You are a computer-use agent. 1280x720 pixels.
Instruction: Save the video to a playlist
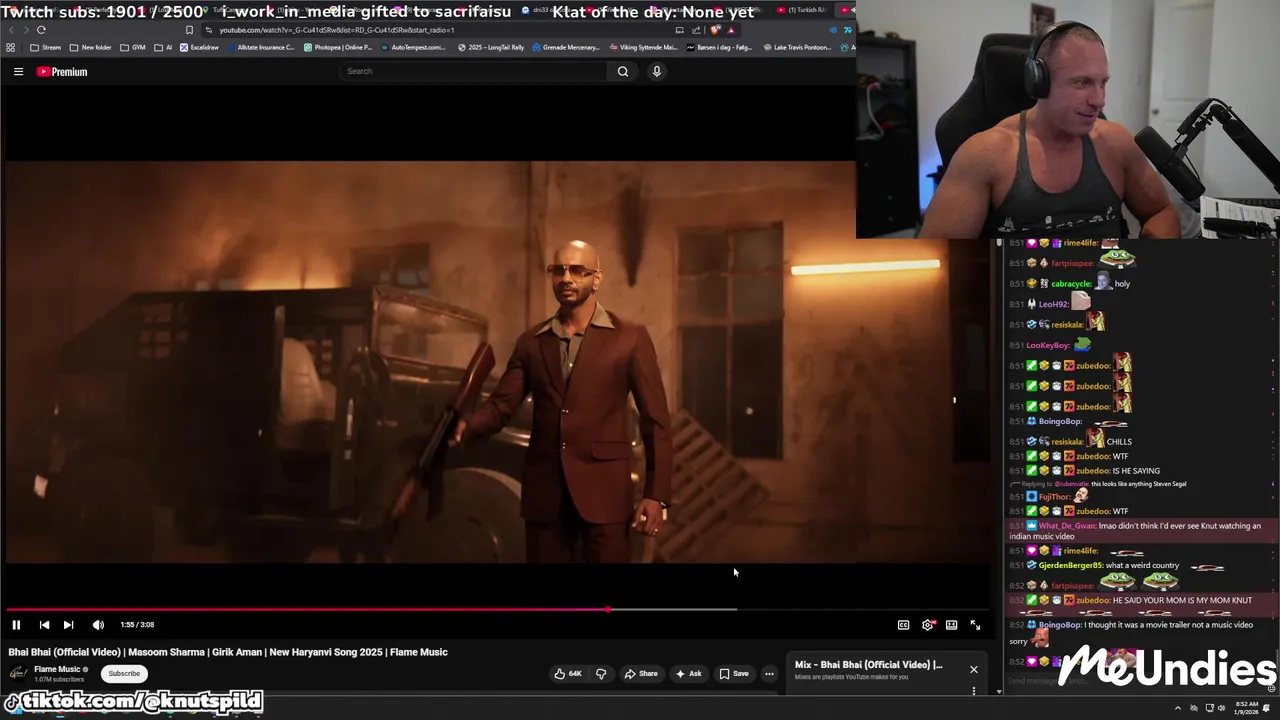click(x=734, y=674)
